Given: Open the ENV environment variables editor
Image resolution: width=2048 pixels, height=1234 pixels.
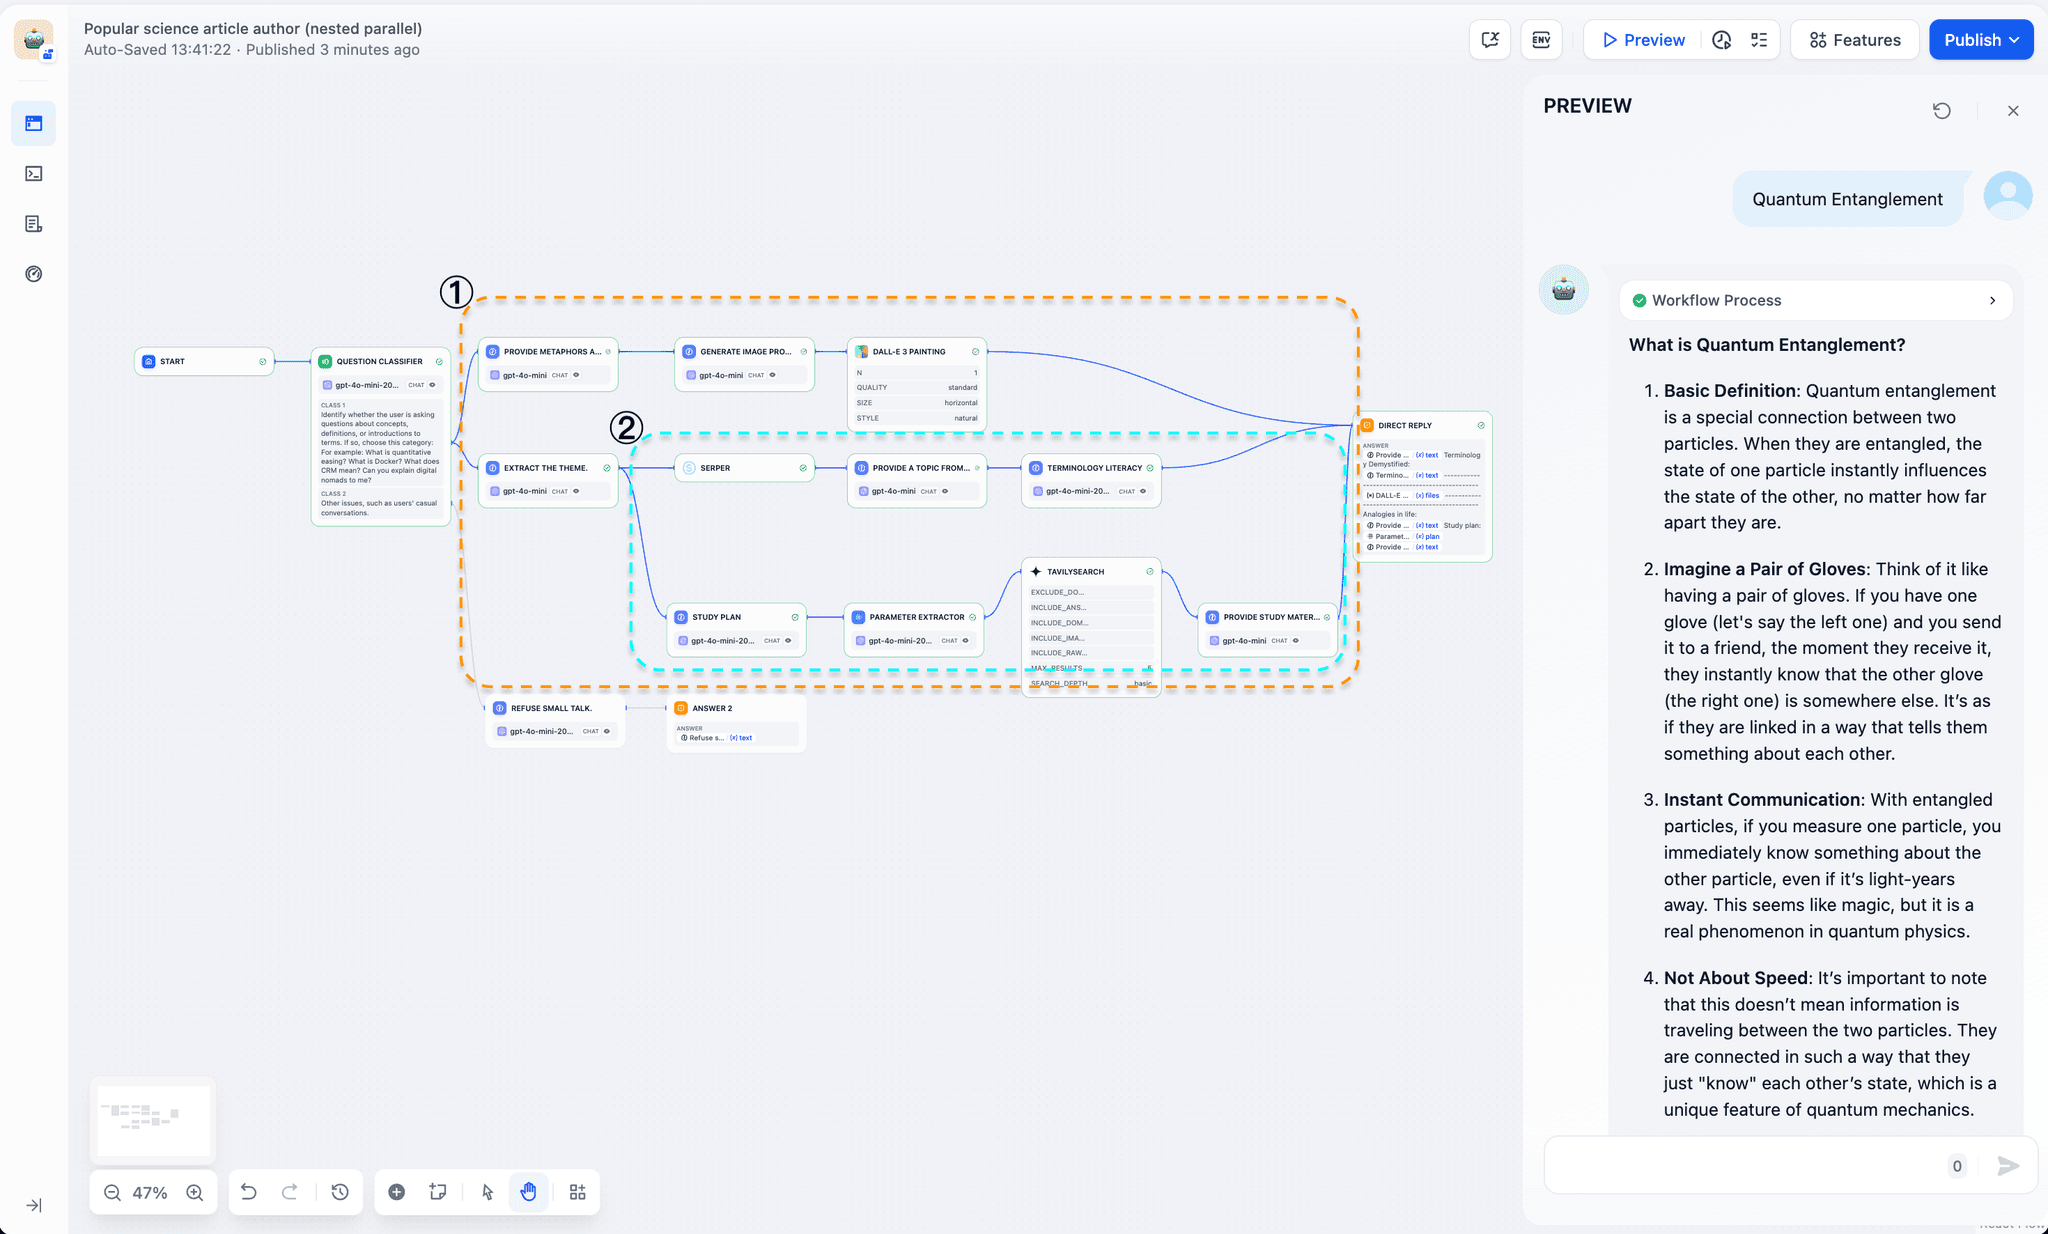Looking at the screenshot, I should (x=1541, y=39).
